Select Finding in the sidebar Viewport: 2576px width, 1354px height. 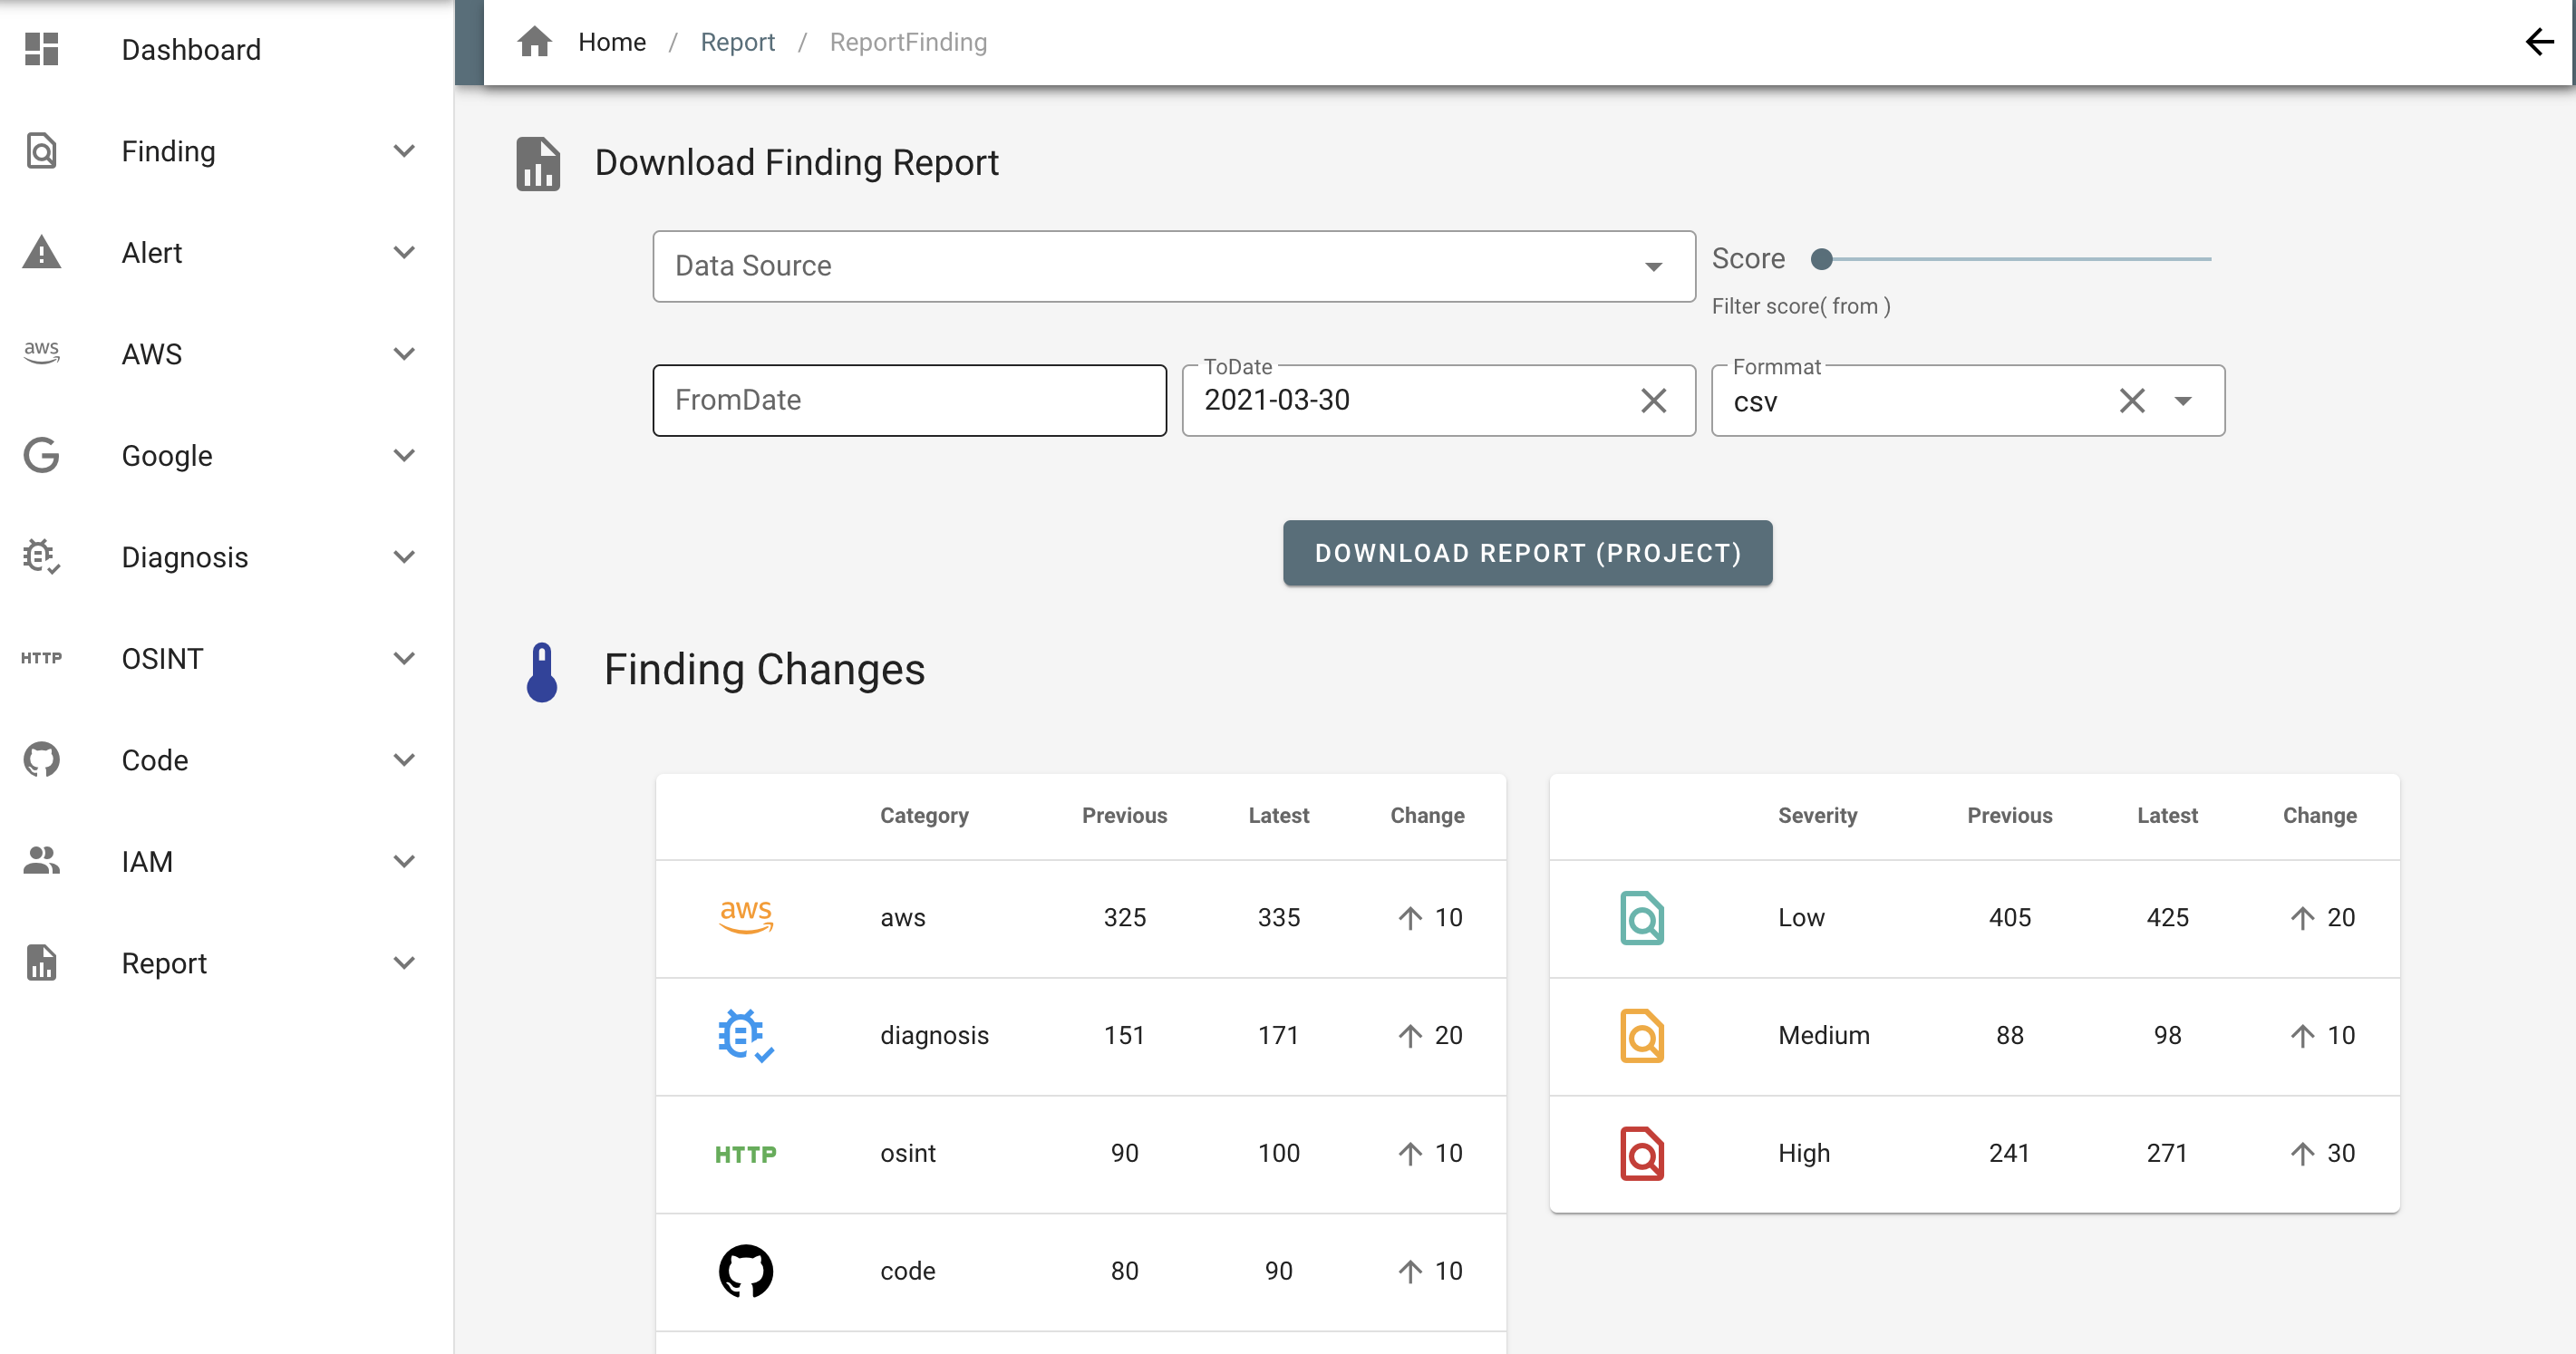(168, 151)
